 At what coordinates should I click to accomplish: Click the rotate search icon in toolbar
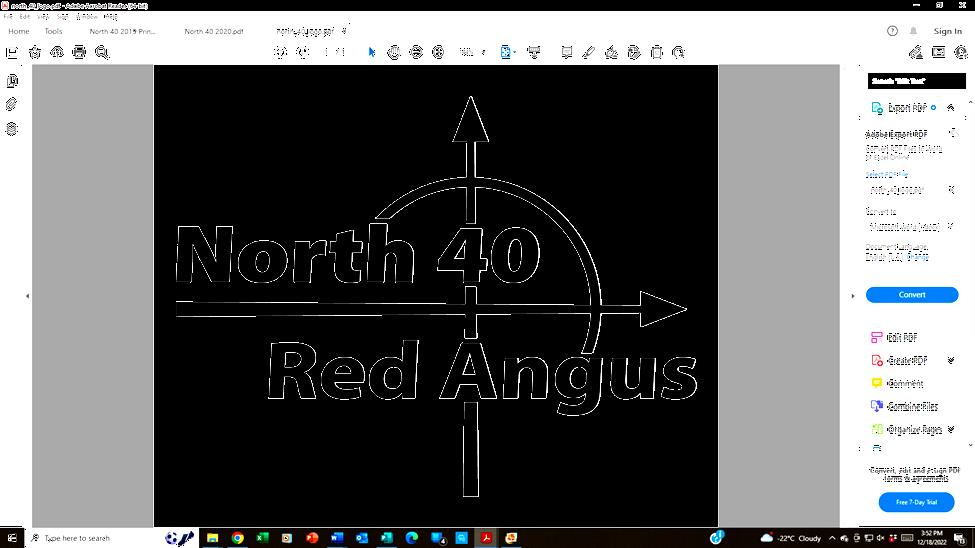tap(678, 52)
